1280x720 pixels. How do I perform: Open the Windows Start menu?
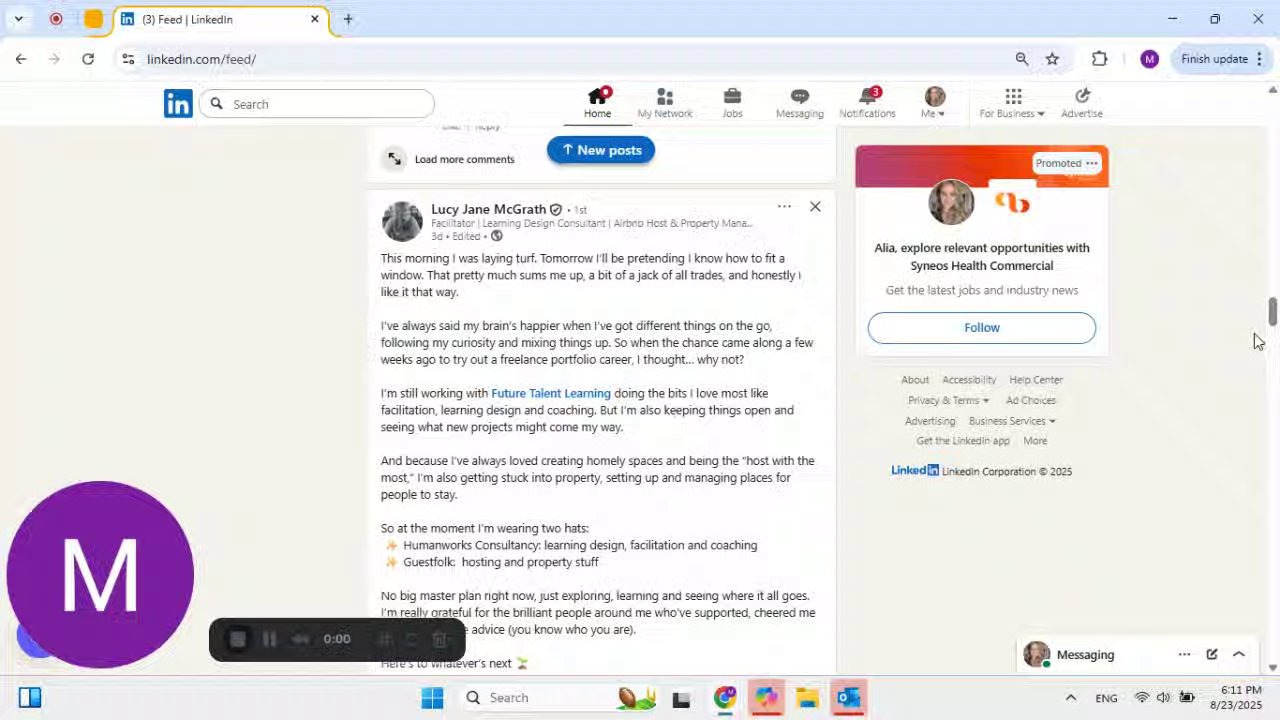[432, 698]
